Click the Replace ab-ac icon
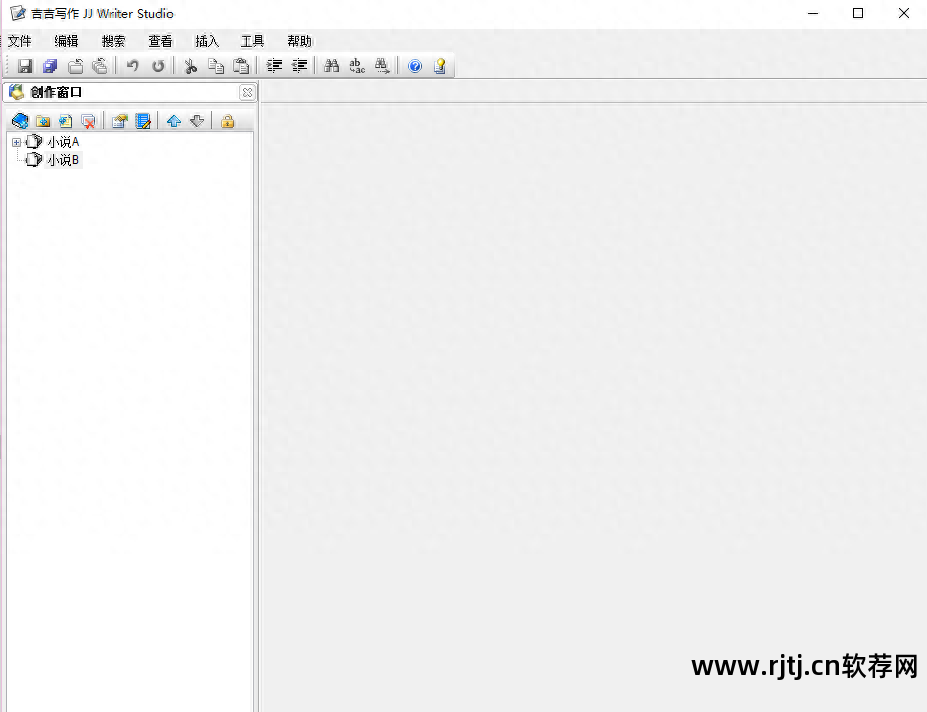The width and height of the screenshot is (927, 712). tap(357, 66)
